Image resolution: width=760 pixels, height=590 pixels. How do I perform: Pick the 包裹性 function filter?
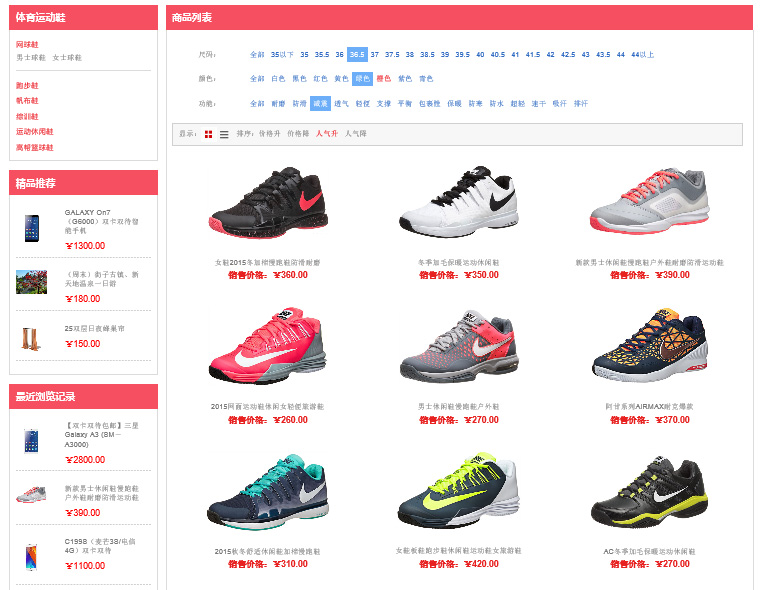(x=429, y=103)
